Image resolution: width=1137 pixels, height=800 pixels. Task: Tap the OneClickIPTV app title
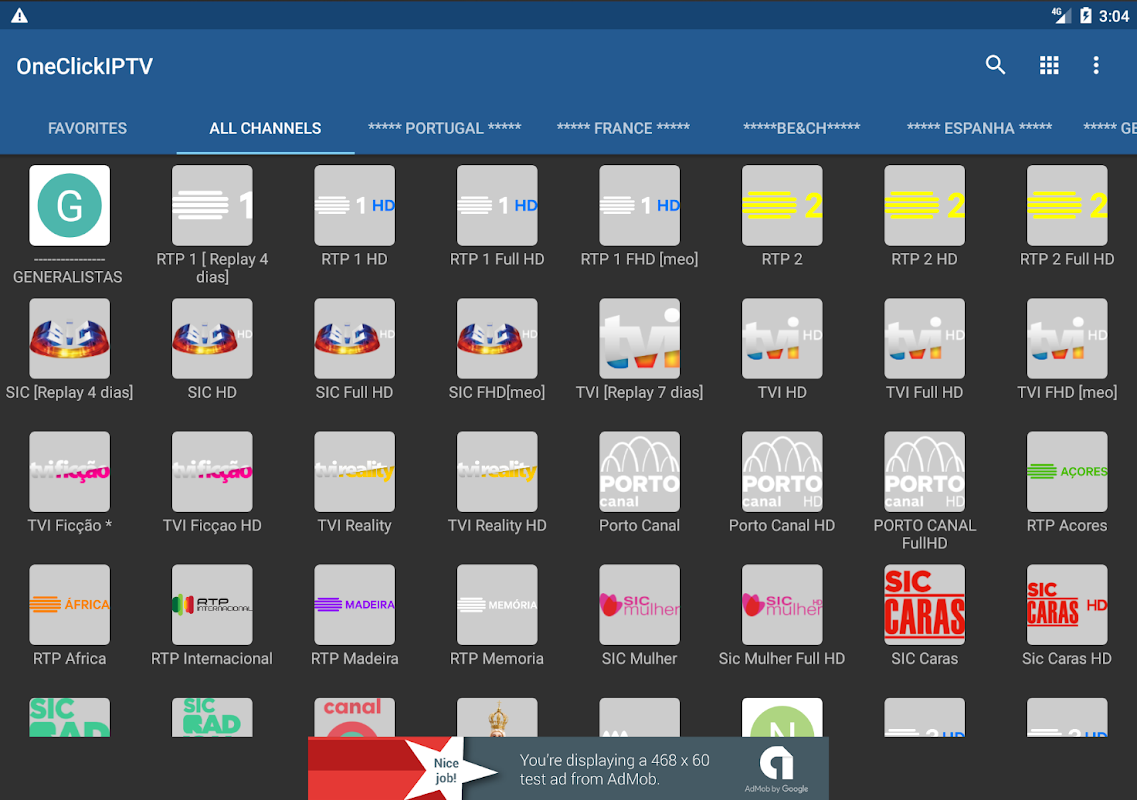pyautogui.click(x=84, y=66)
